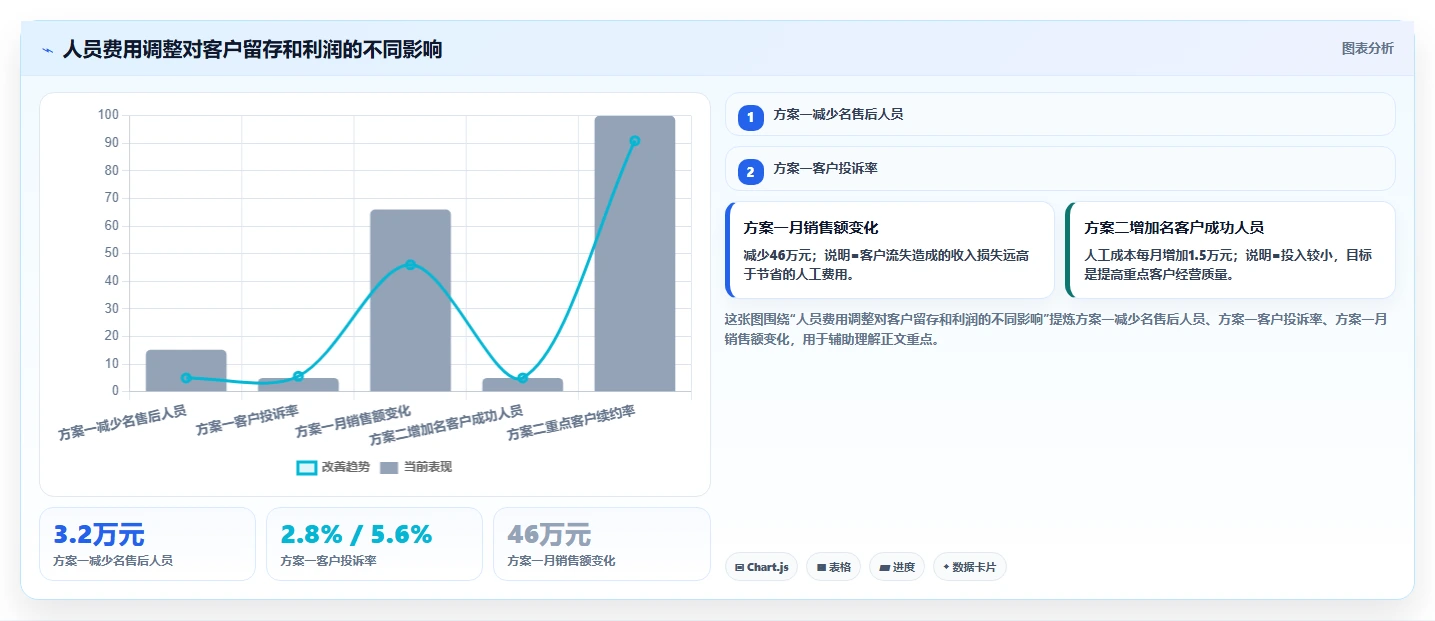Screen dimensions: 1435x621
Task: Open the 方案一月销售额变化 card
Action: click(890, 250)
